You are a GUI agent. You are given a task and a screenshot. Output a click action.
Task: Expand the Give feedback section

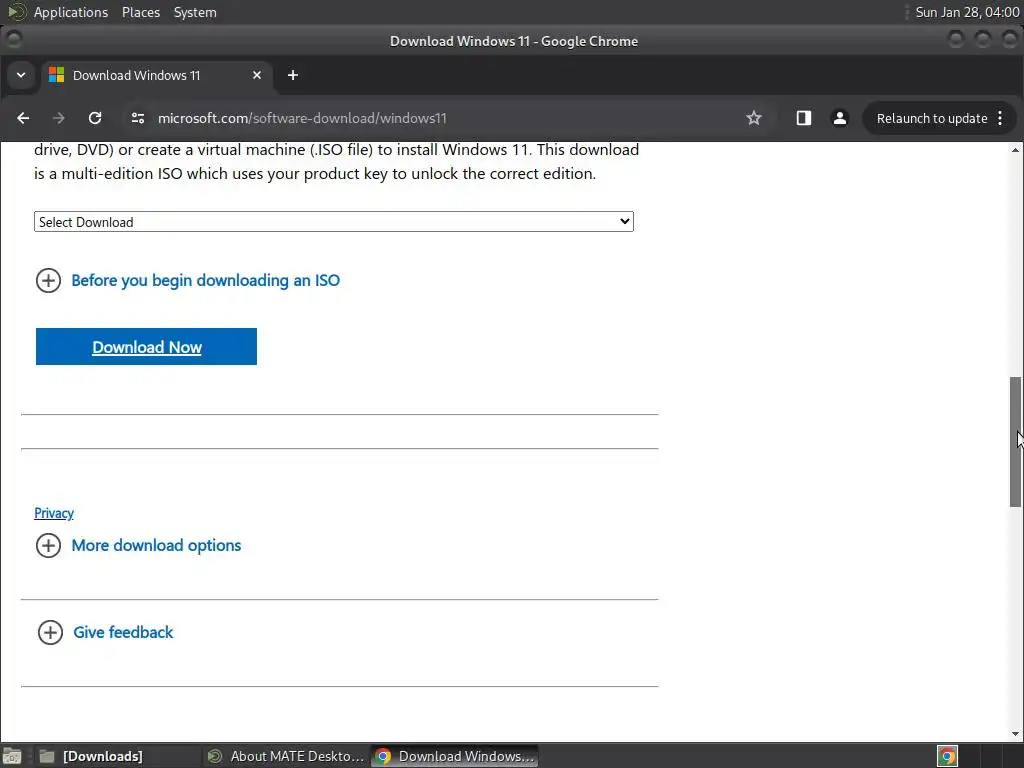(x=106, y=632)
